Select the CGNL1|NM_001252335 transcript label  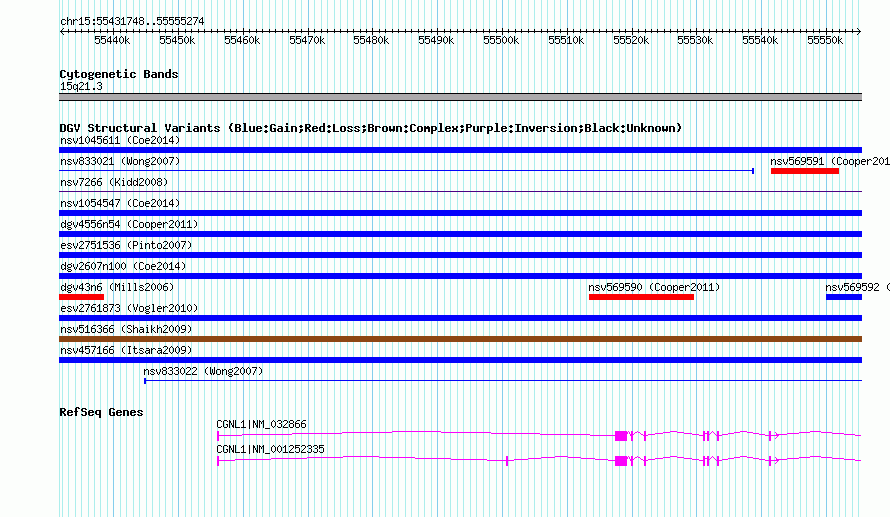[270, 449]
